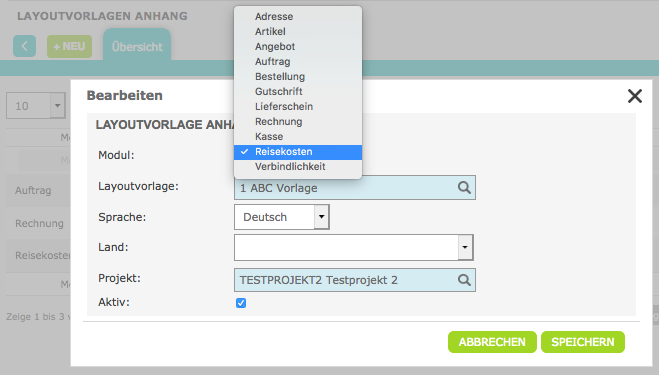Switch to the Übersicht tab
The image size is (659, 375).
pos(137,46)
